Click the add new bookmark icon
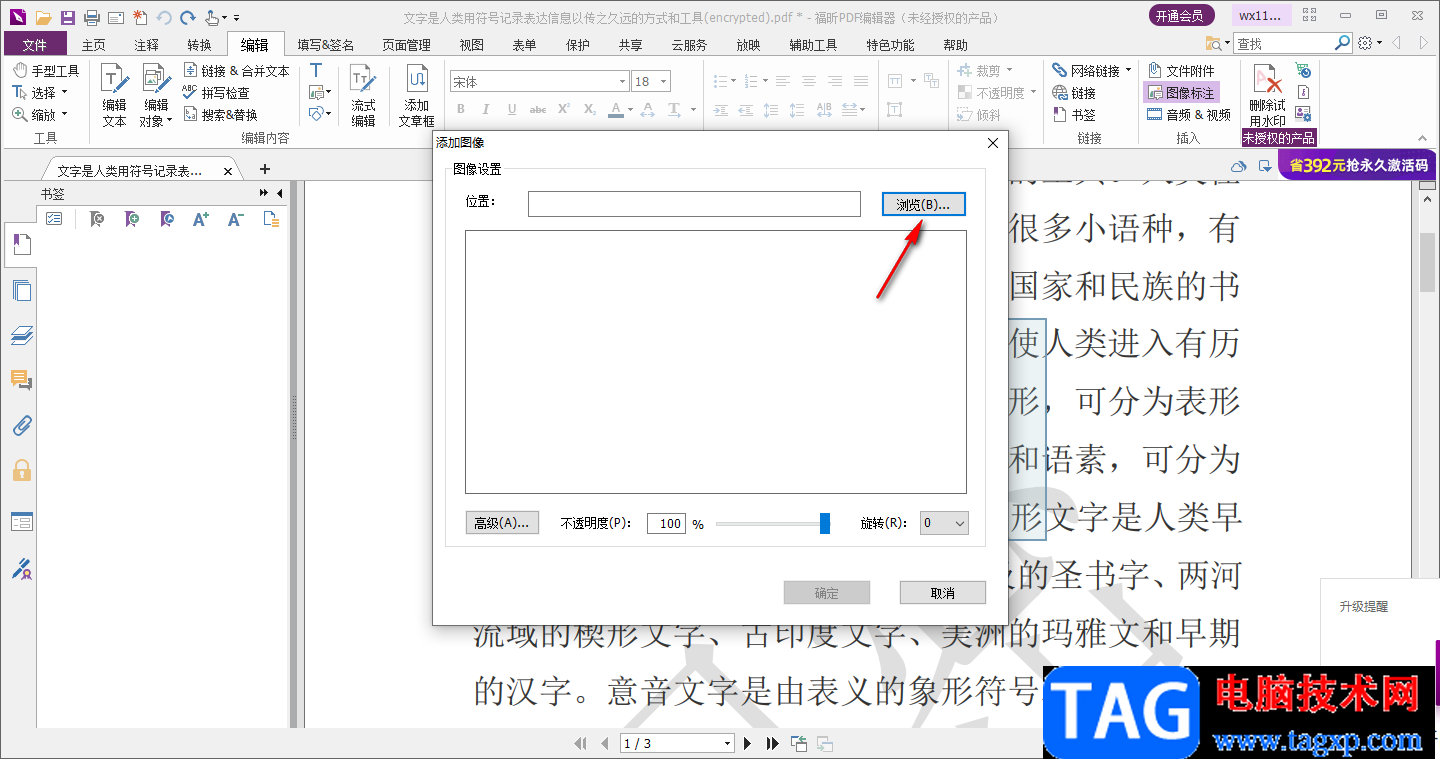 click(x=131, y=219)
